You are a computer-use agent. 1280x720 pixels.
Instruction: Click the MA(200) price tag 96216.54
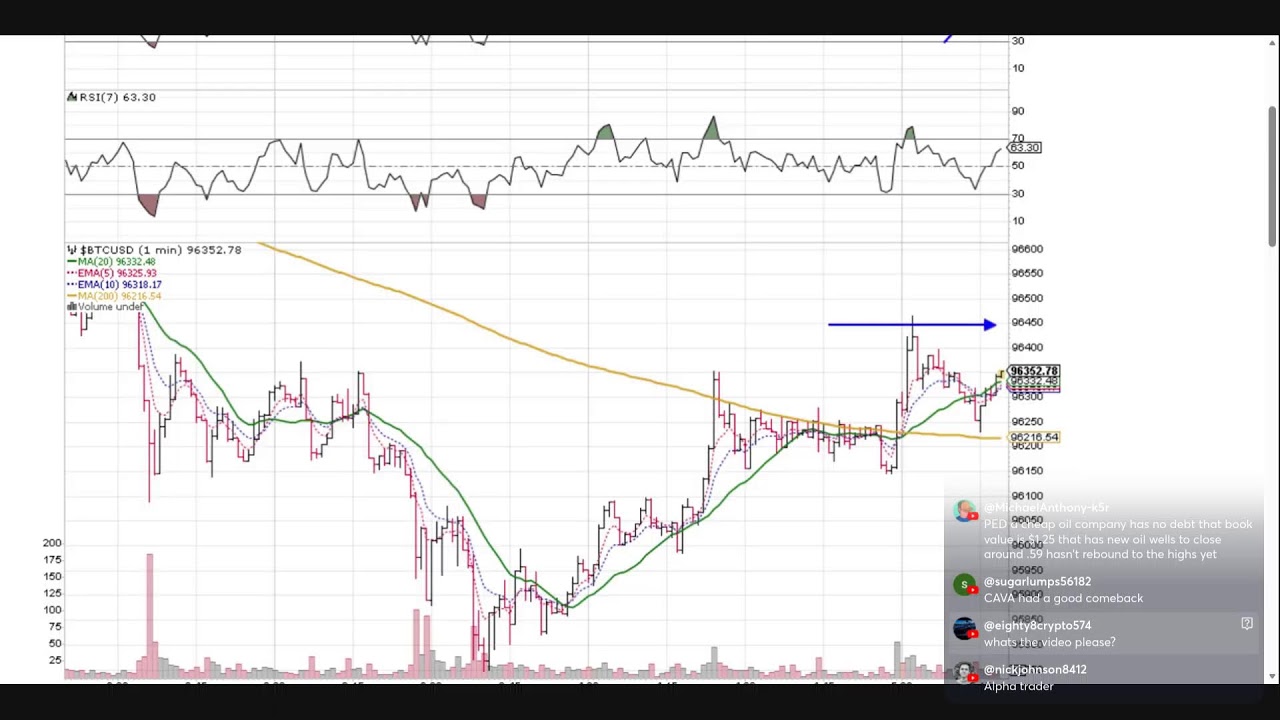[x=1034, y=437]
